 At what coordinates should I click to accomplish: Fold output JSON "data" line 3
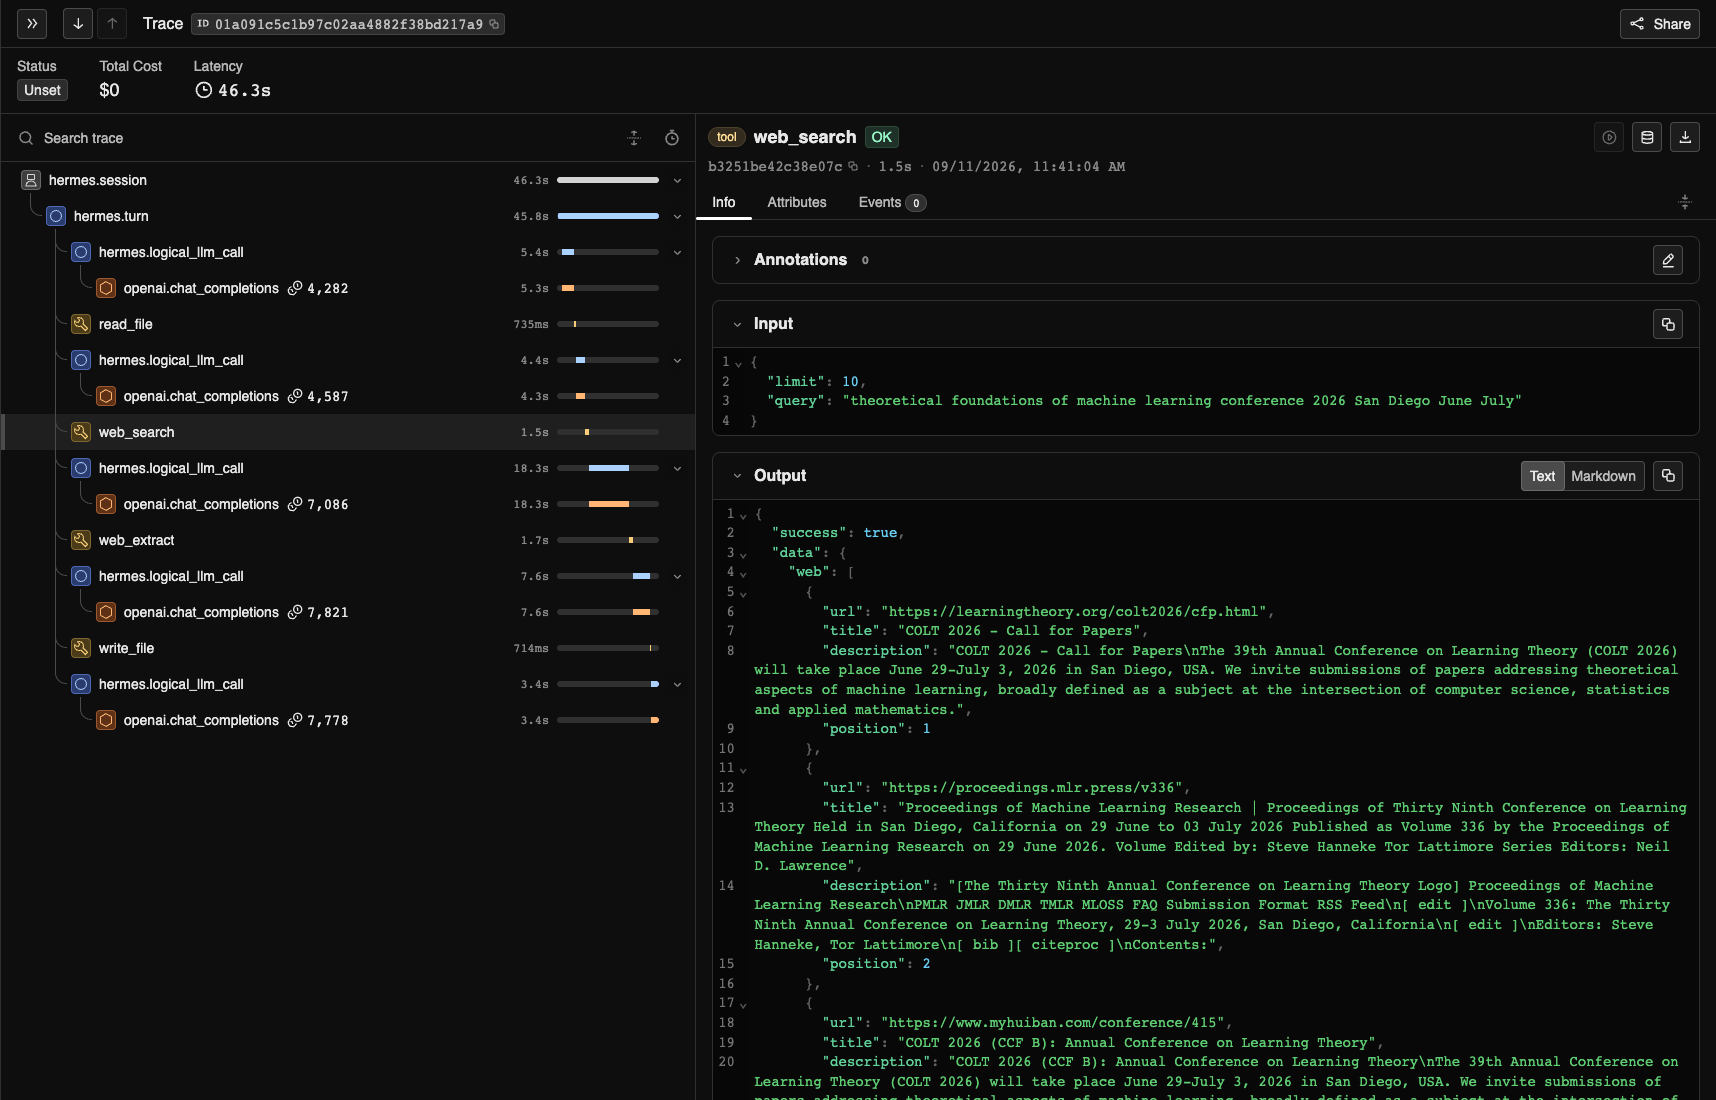(x=743, y=554)
